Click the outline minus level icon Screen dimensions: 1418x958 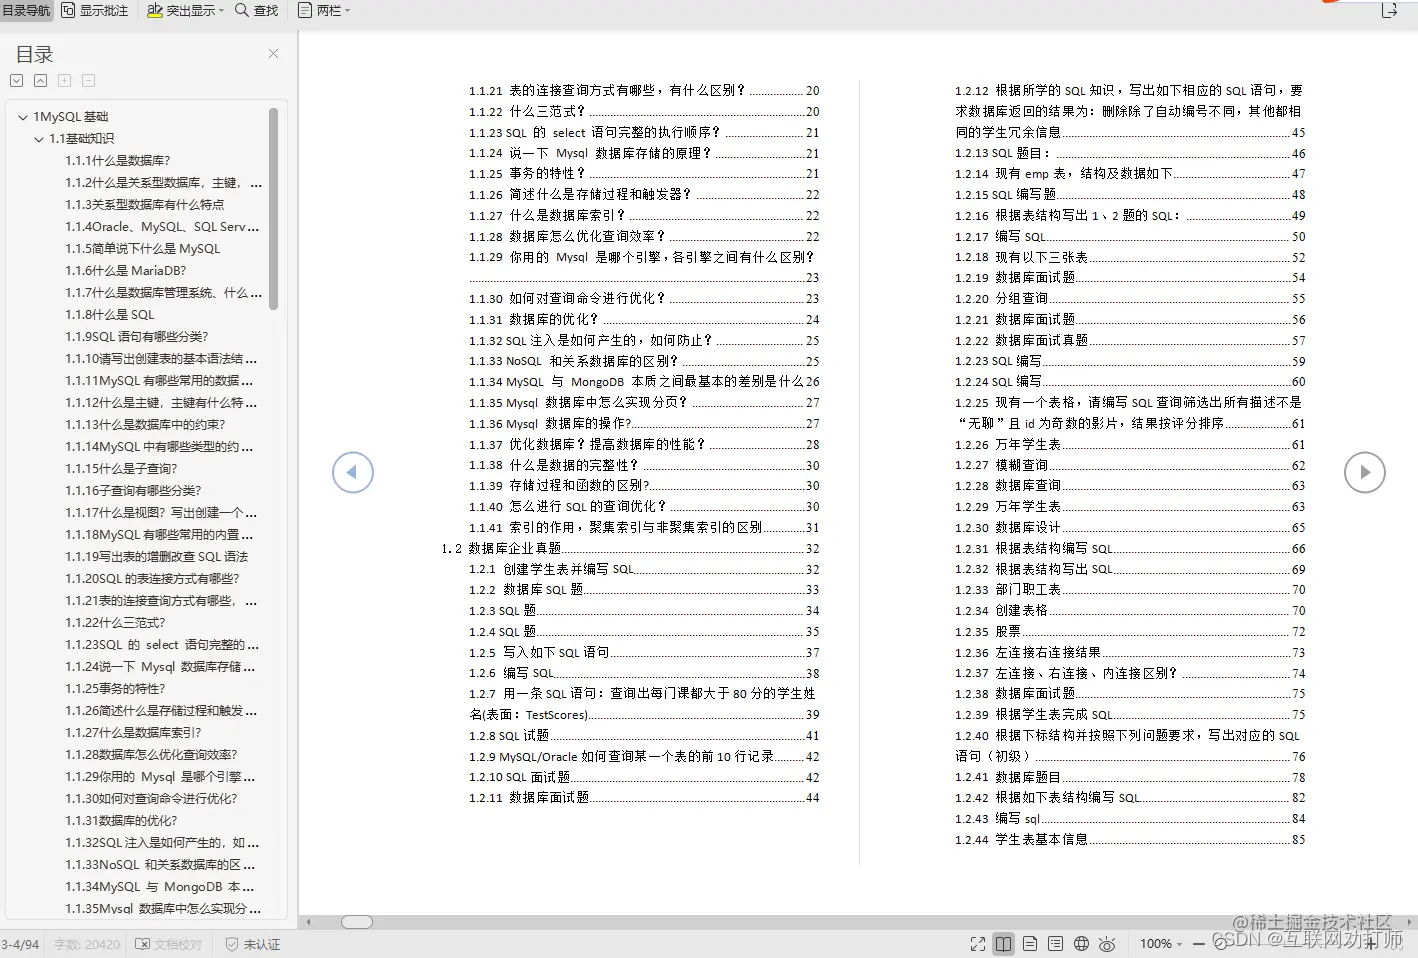coord(88,81)
